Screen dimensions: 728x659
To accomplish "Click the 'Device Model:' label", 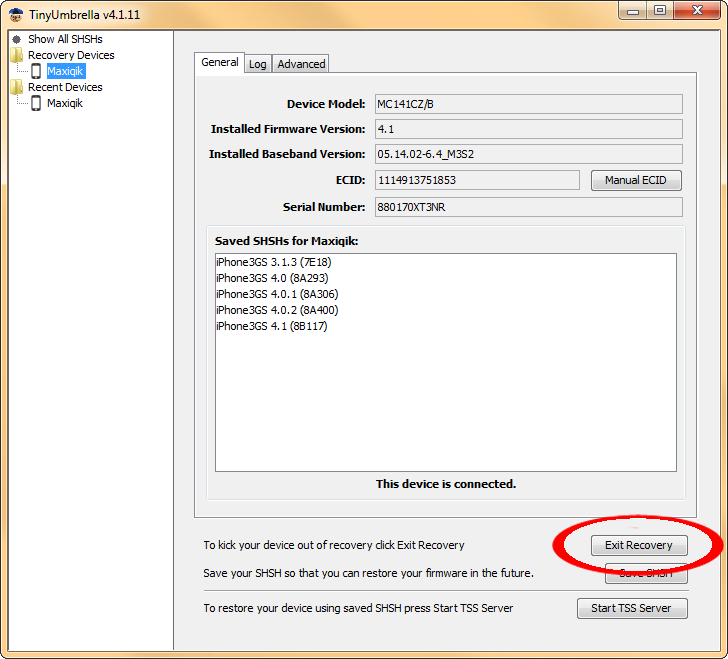I will coord(326,104).
